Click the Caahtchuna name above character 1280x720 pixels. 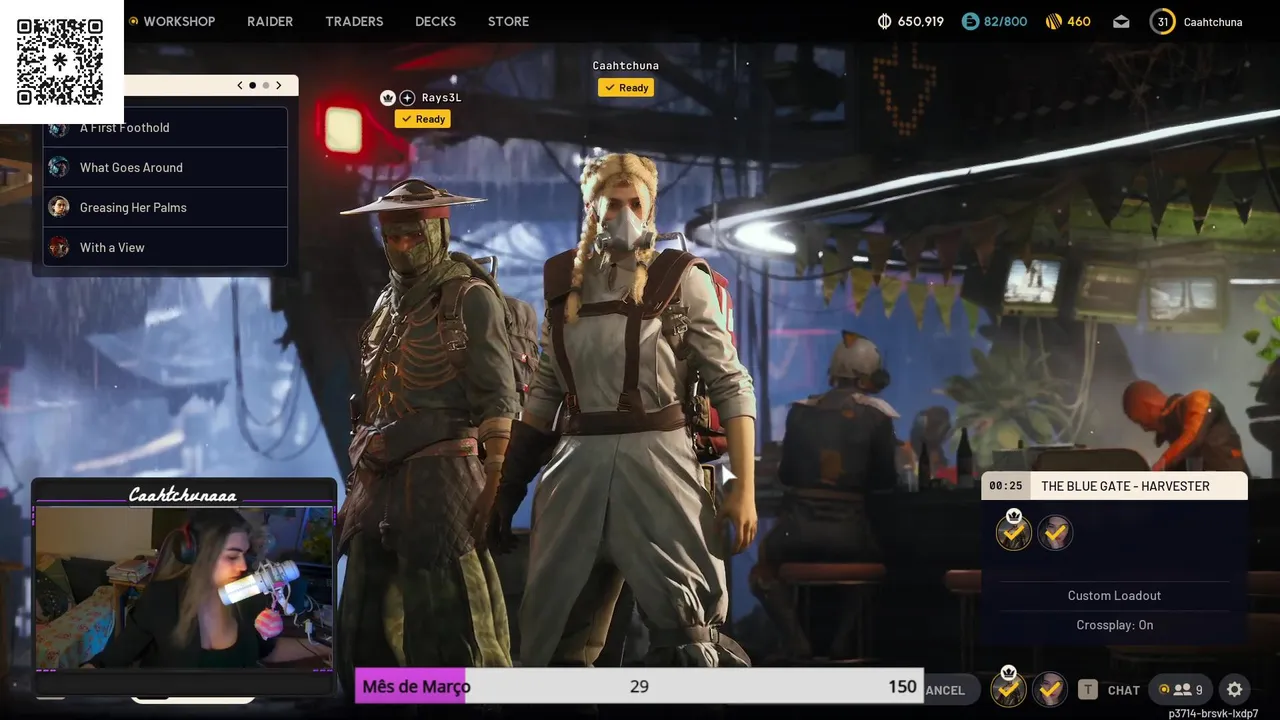[625, 66]
